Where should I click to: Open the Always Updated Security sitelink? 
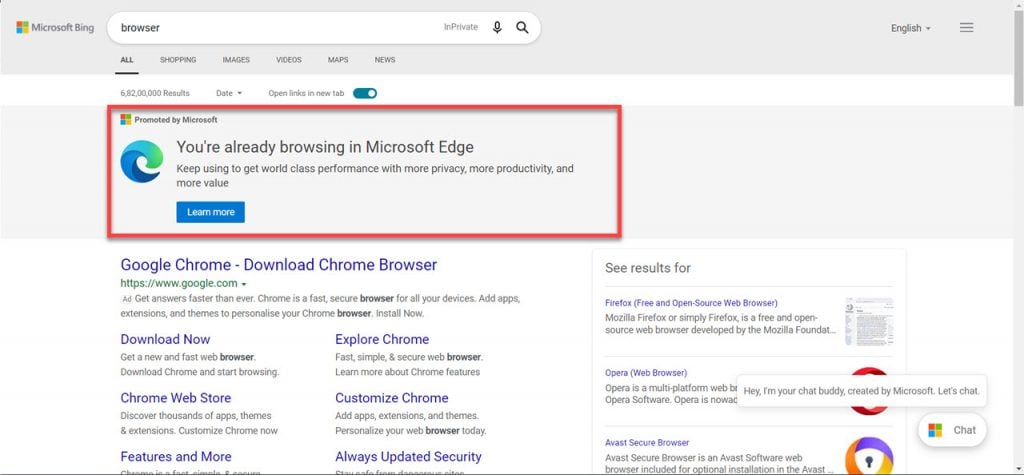coord(408,457)
